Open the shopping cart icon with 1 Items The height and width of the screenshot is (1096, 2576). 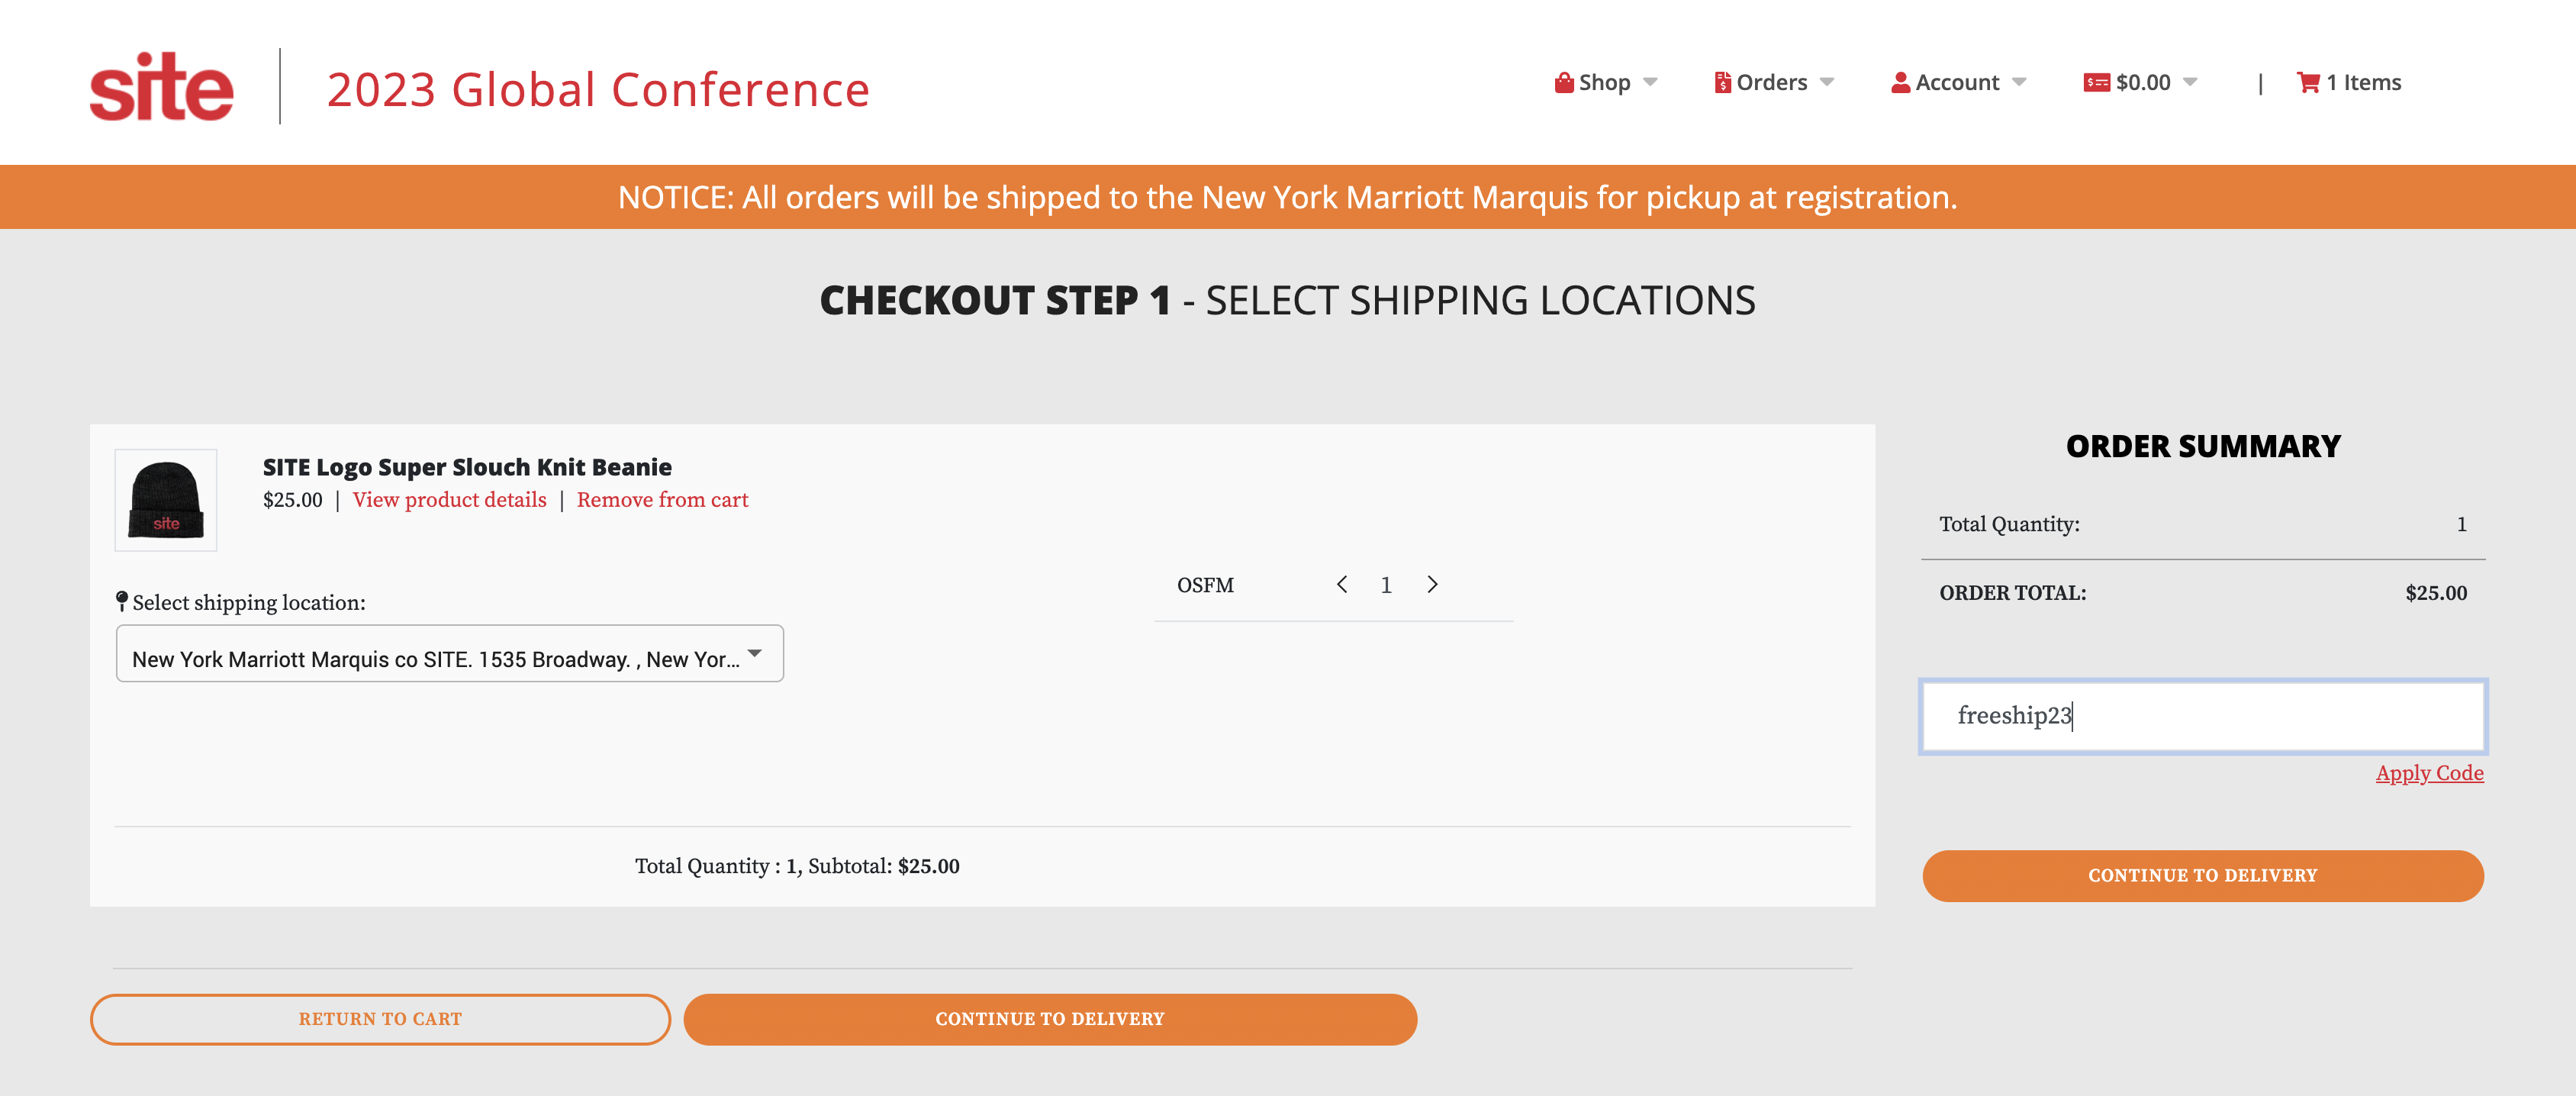[x=2308, y=82]
